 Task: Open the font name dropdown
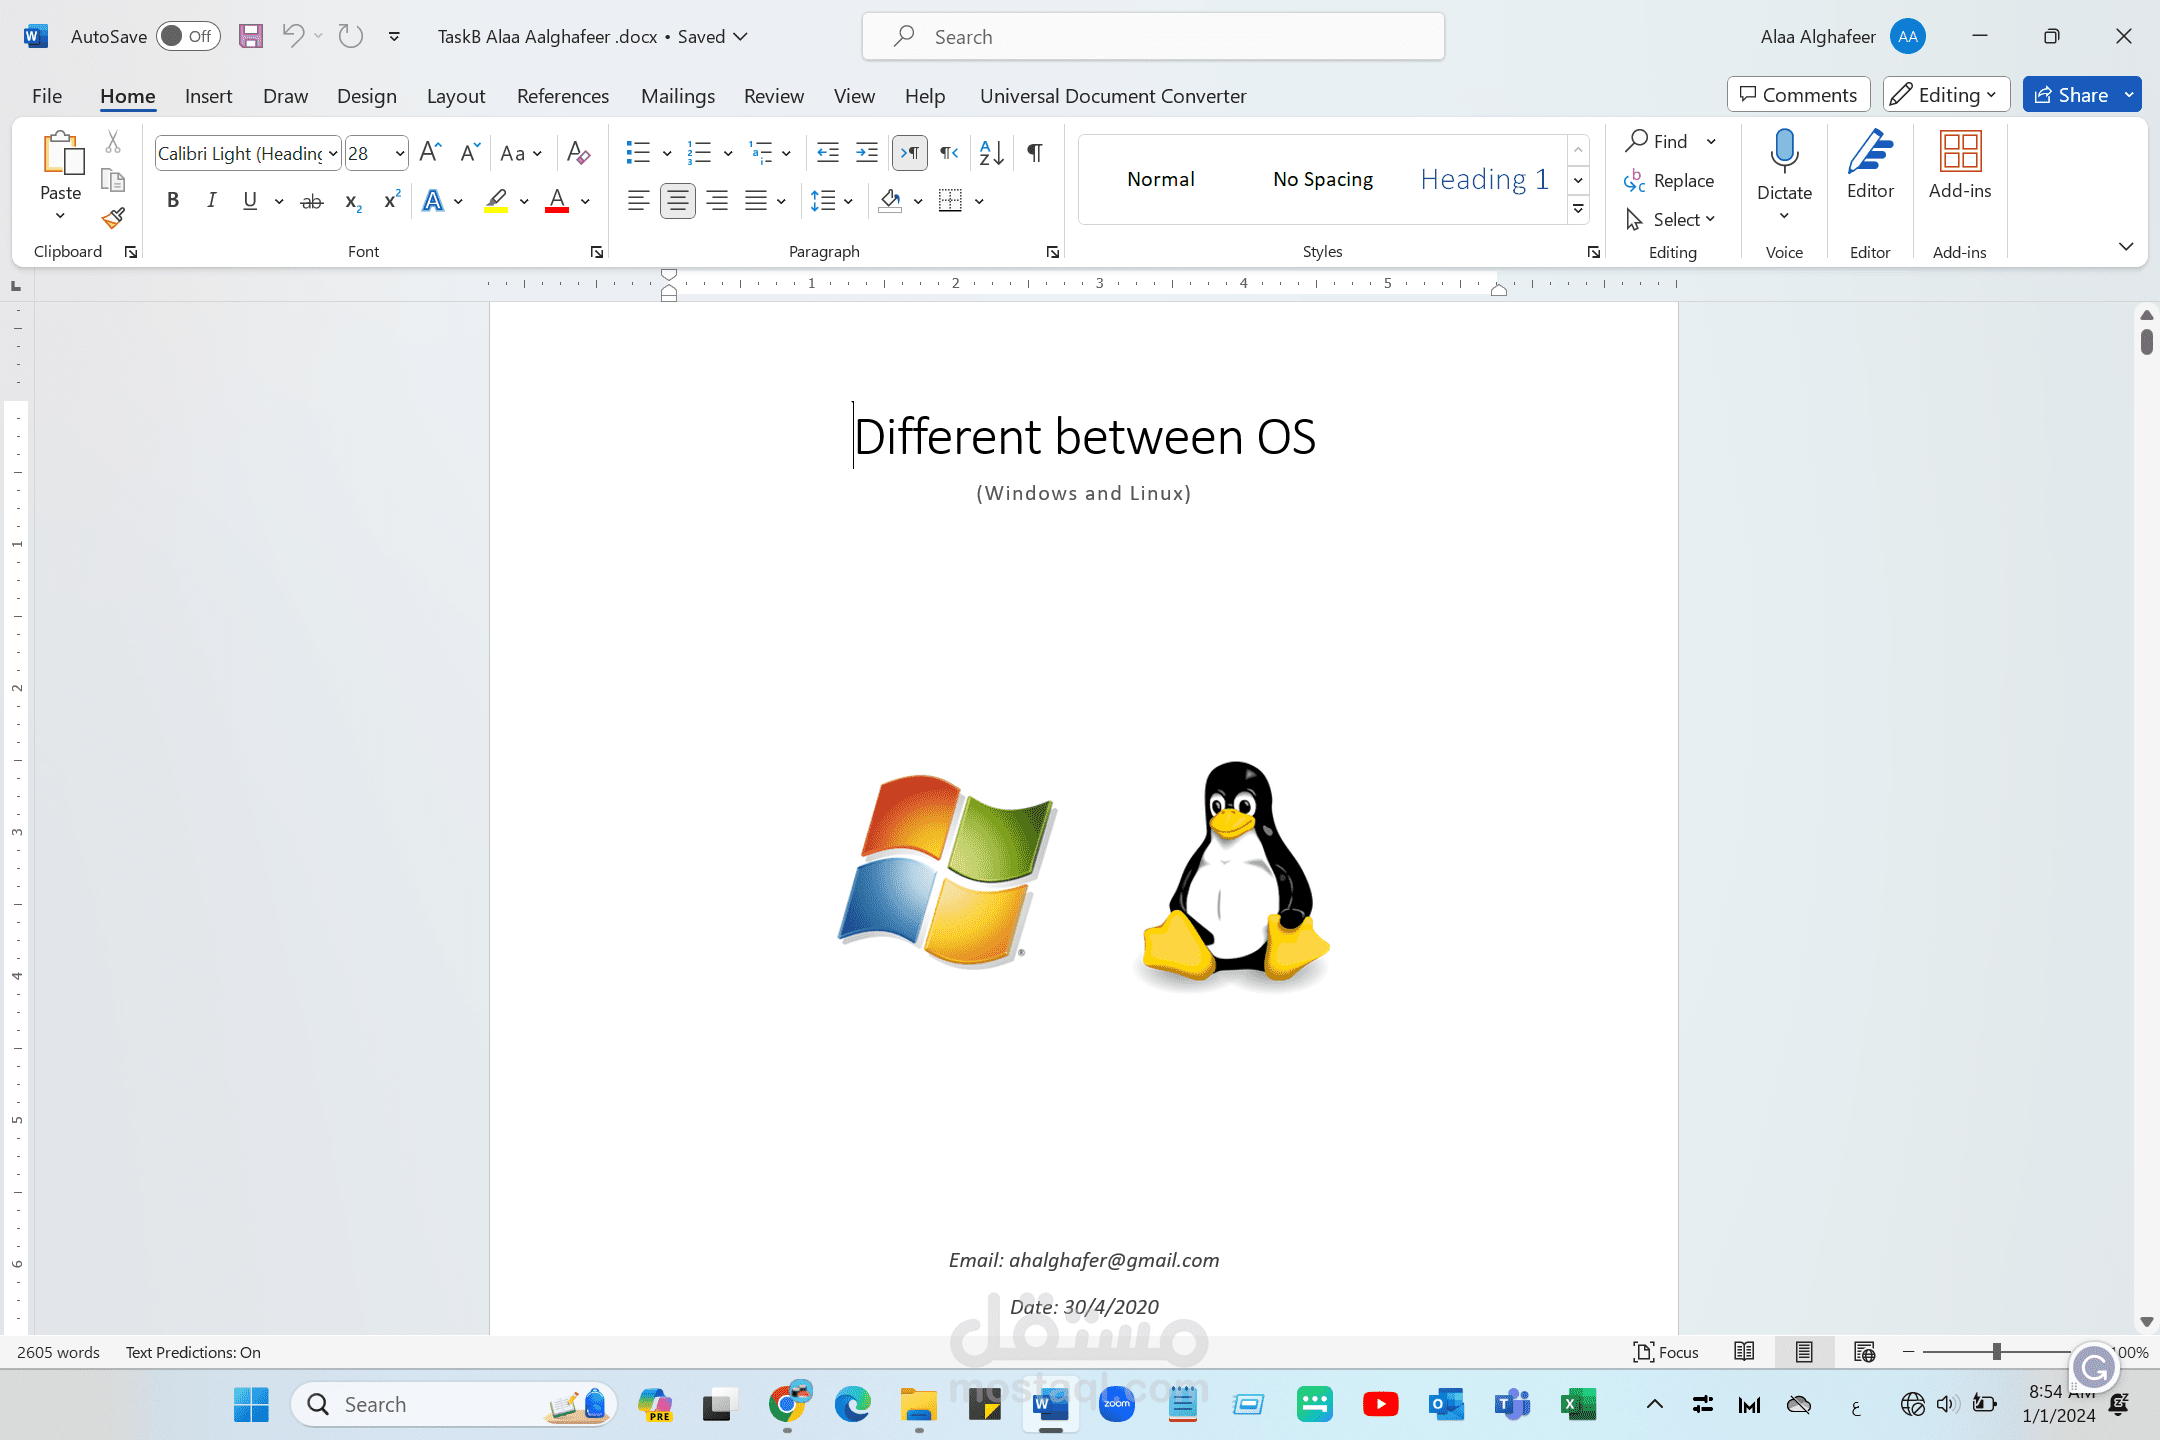[333, 153]
